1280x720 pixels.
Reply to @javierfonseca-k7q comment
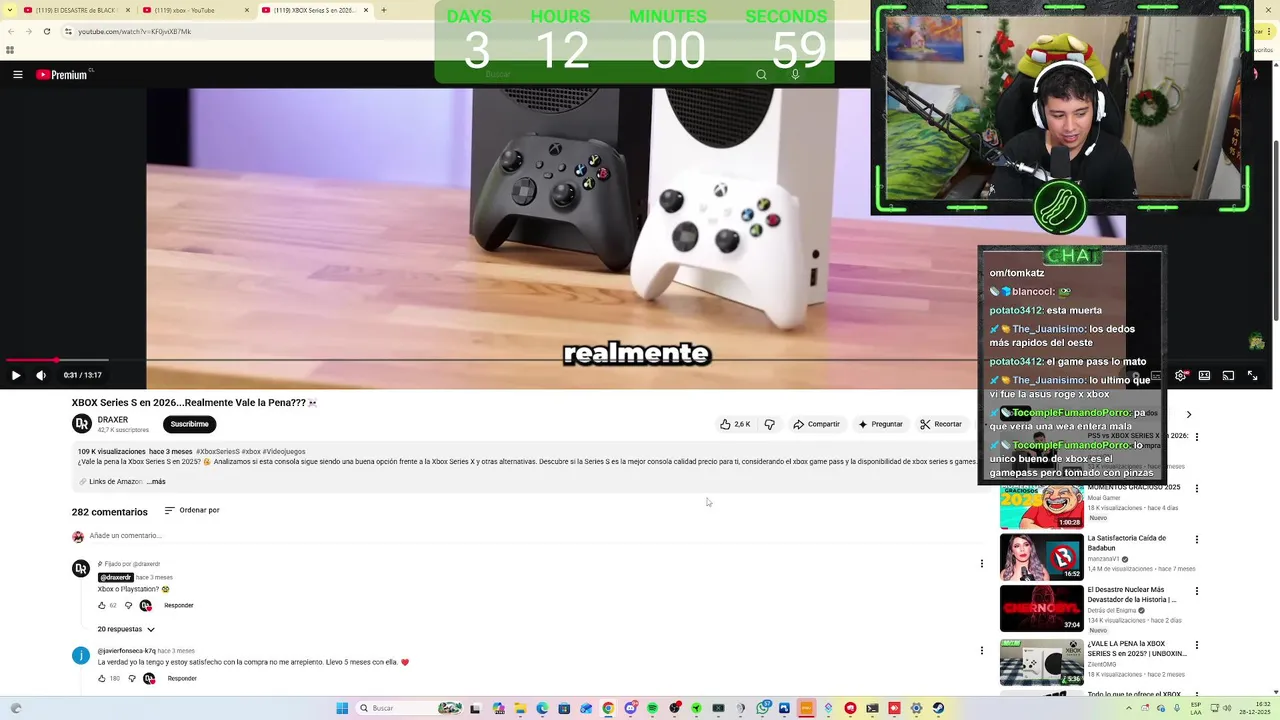coord(182,678)
